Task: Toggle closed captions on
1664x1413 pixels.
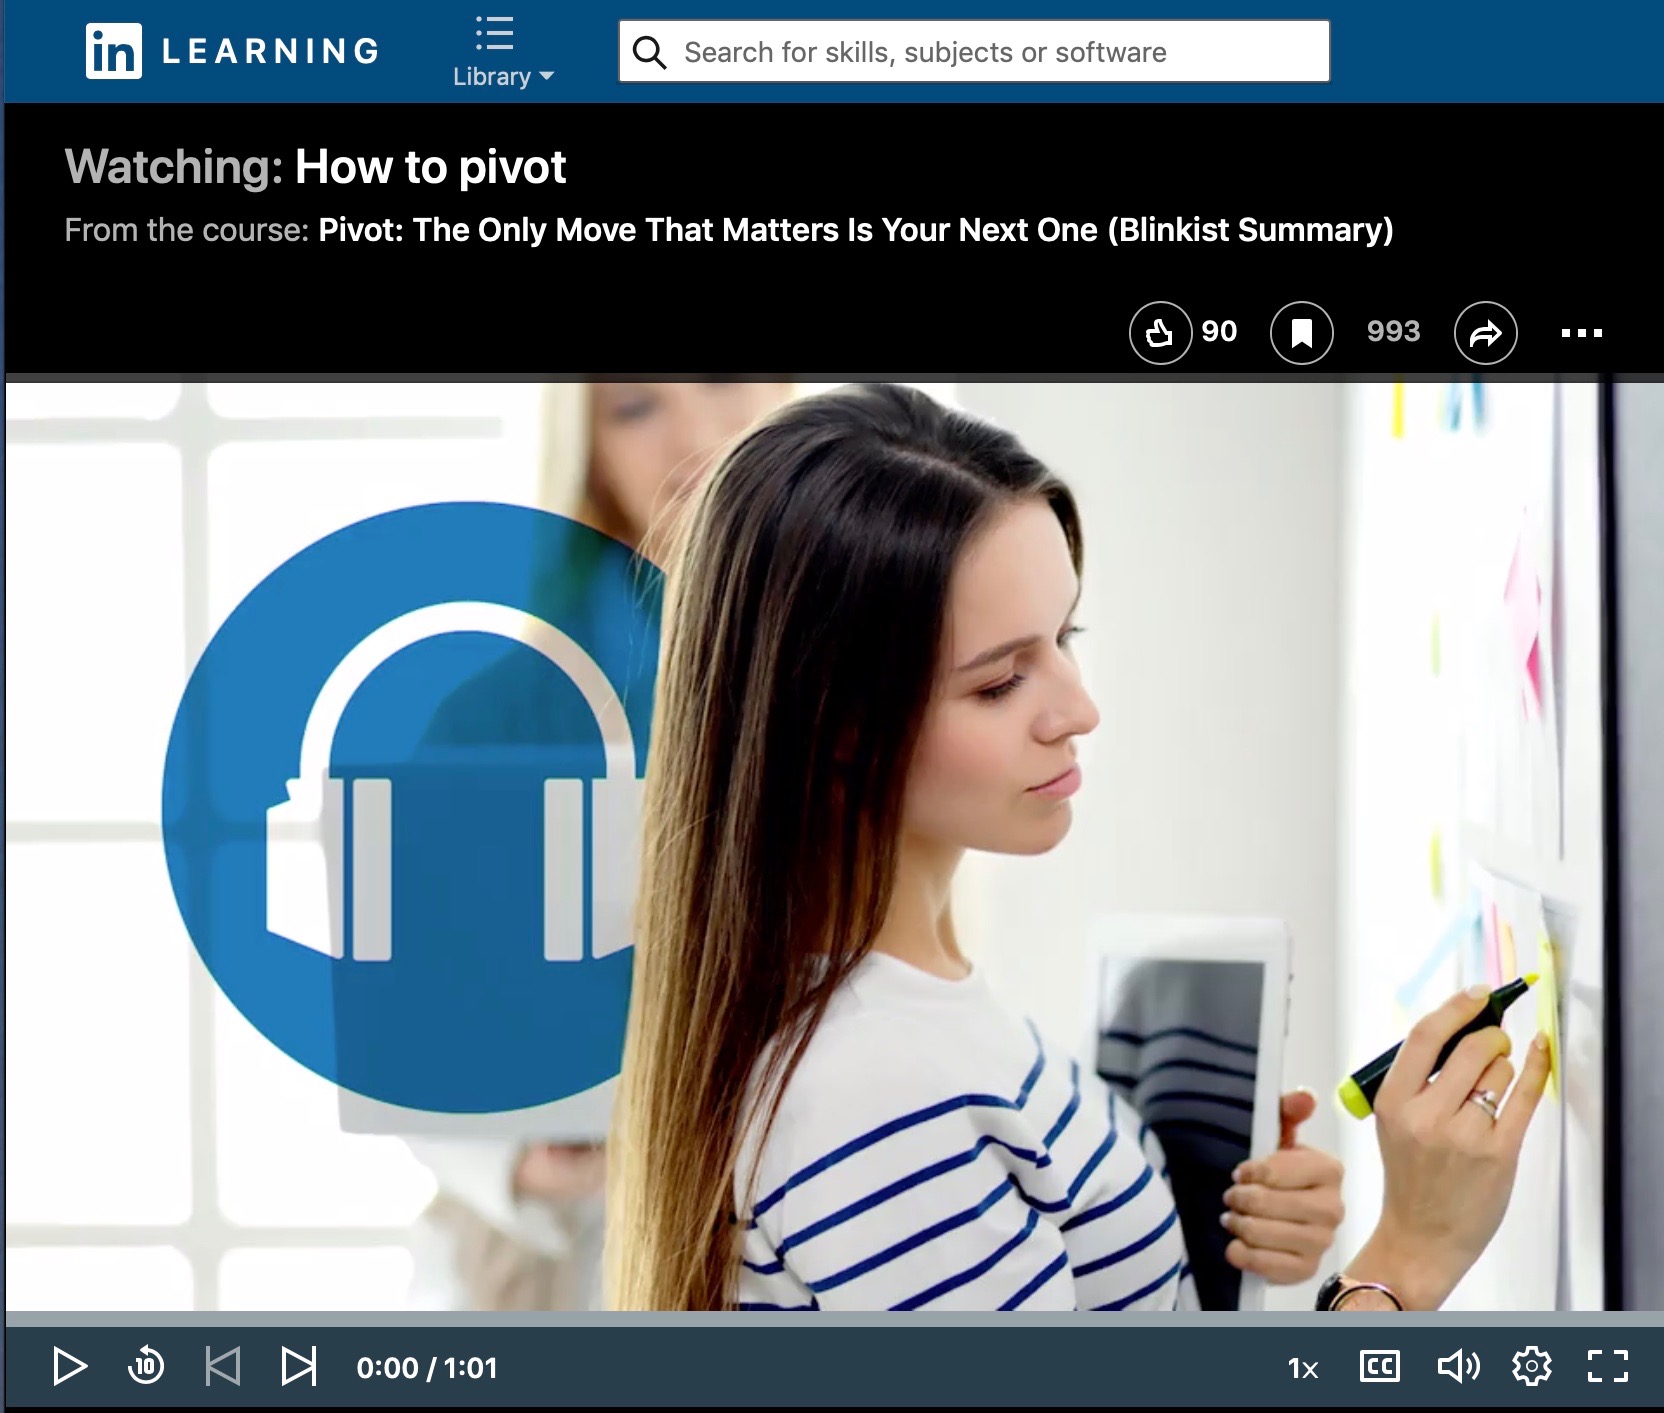Action: (1380, 1366)
